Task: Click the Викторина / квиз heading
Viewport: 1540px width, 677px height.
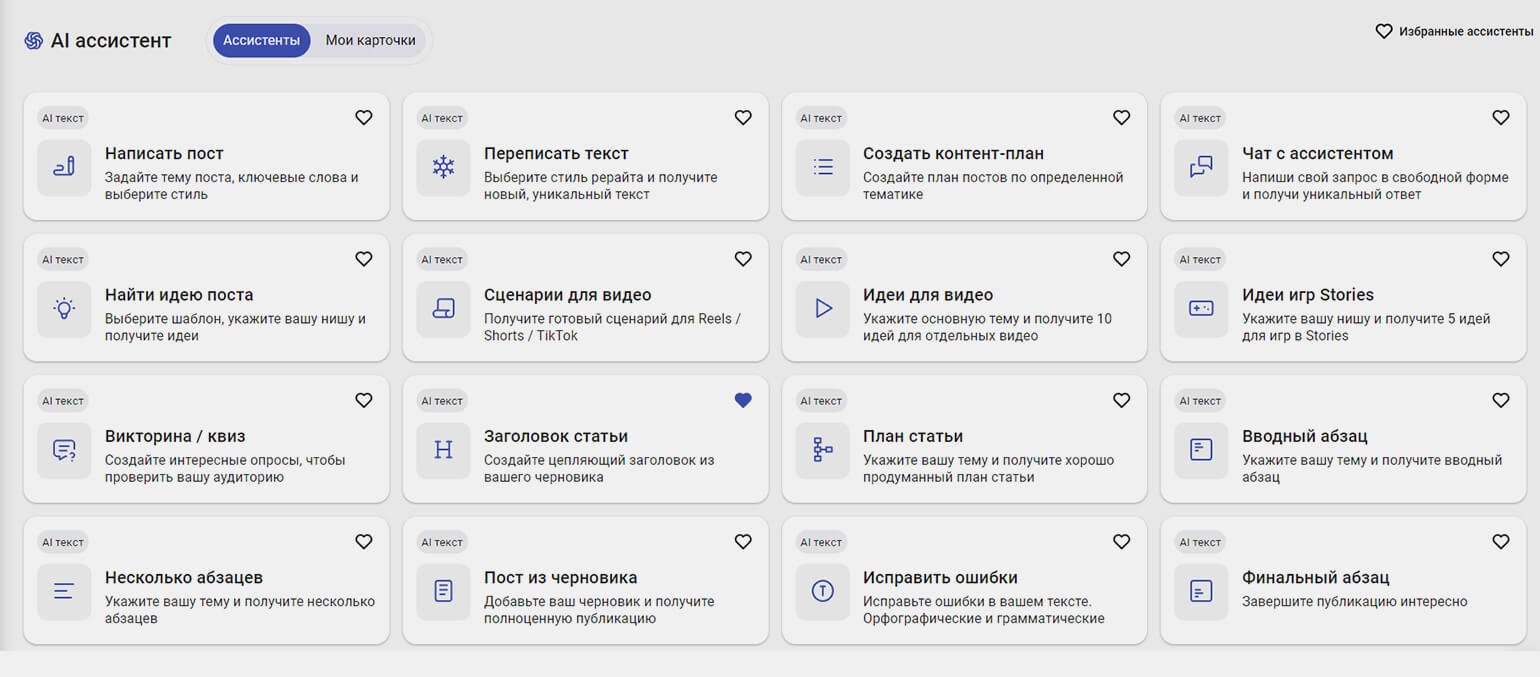Action: tap(175, 436)
